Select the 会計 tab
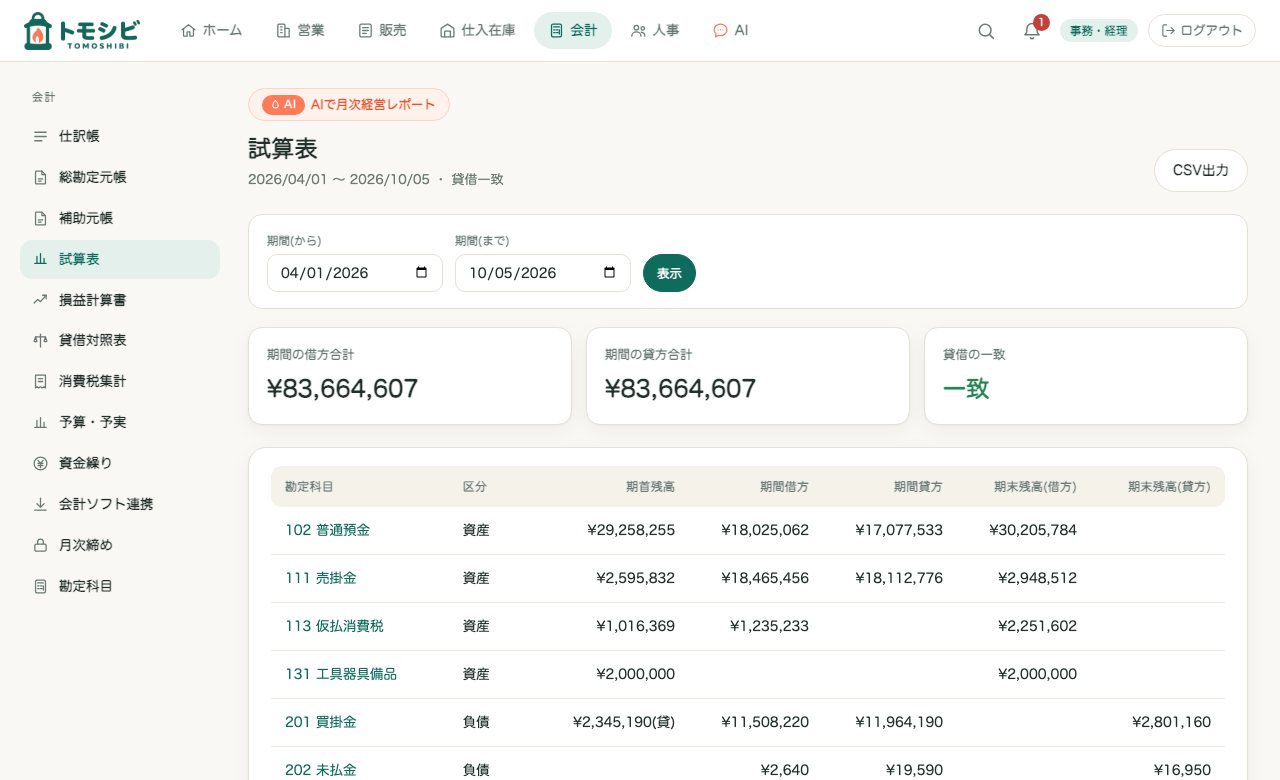Image resolution: width=1280 pixels, height=780 pixels. pyautogui.click(x=573, y=31)
